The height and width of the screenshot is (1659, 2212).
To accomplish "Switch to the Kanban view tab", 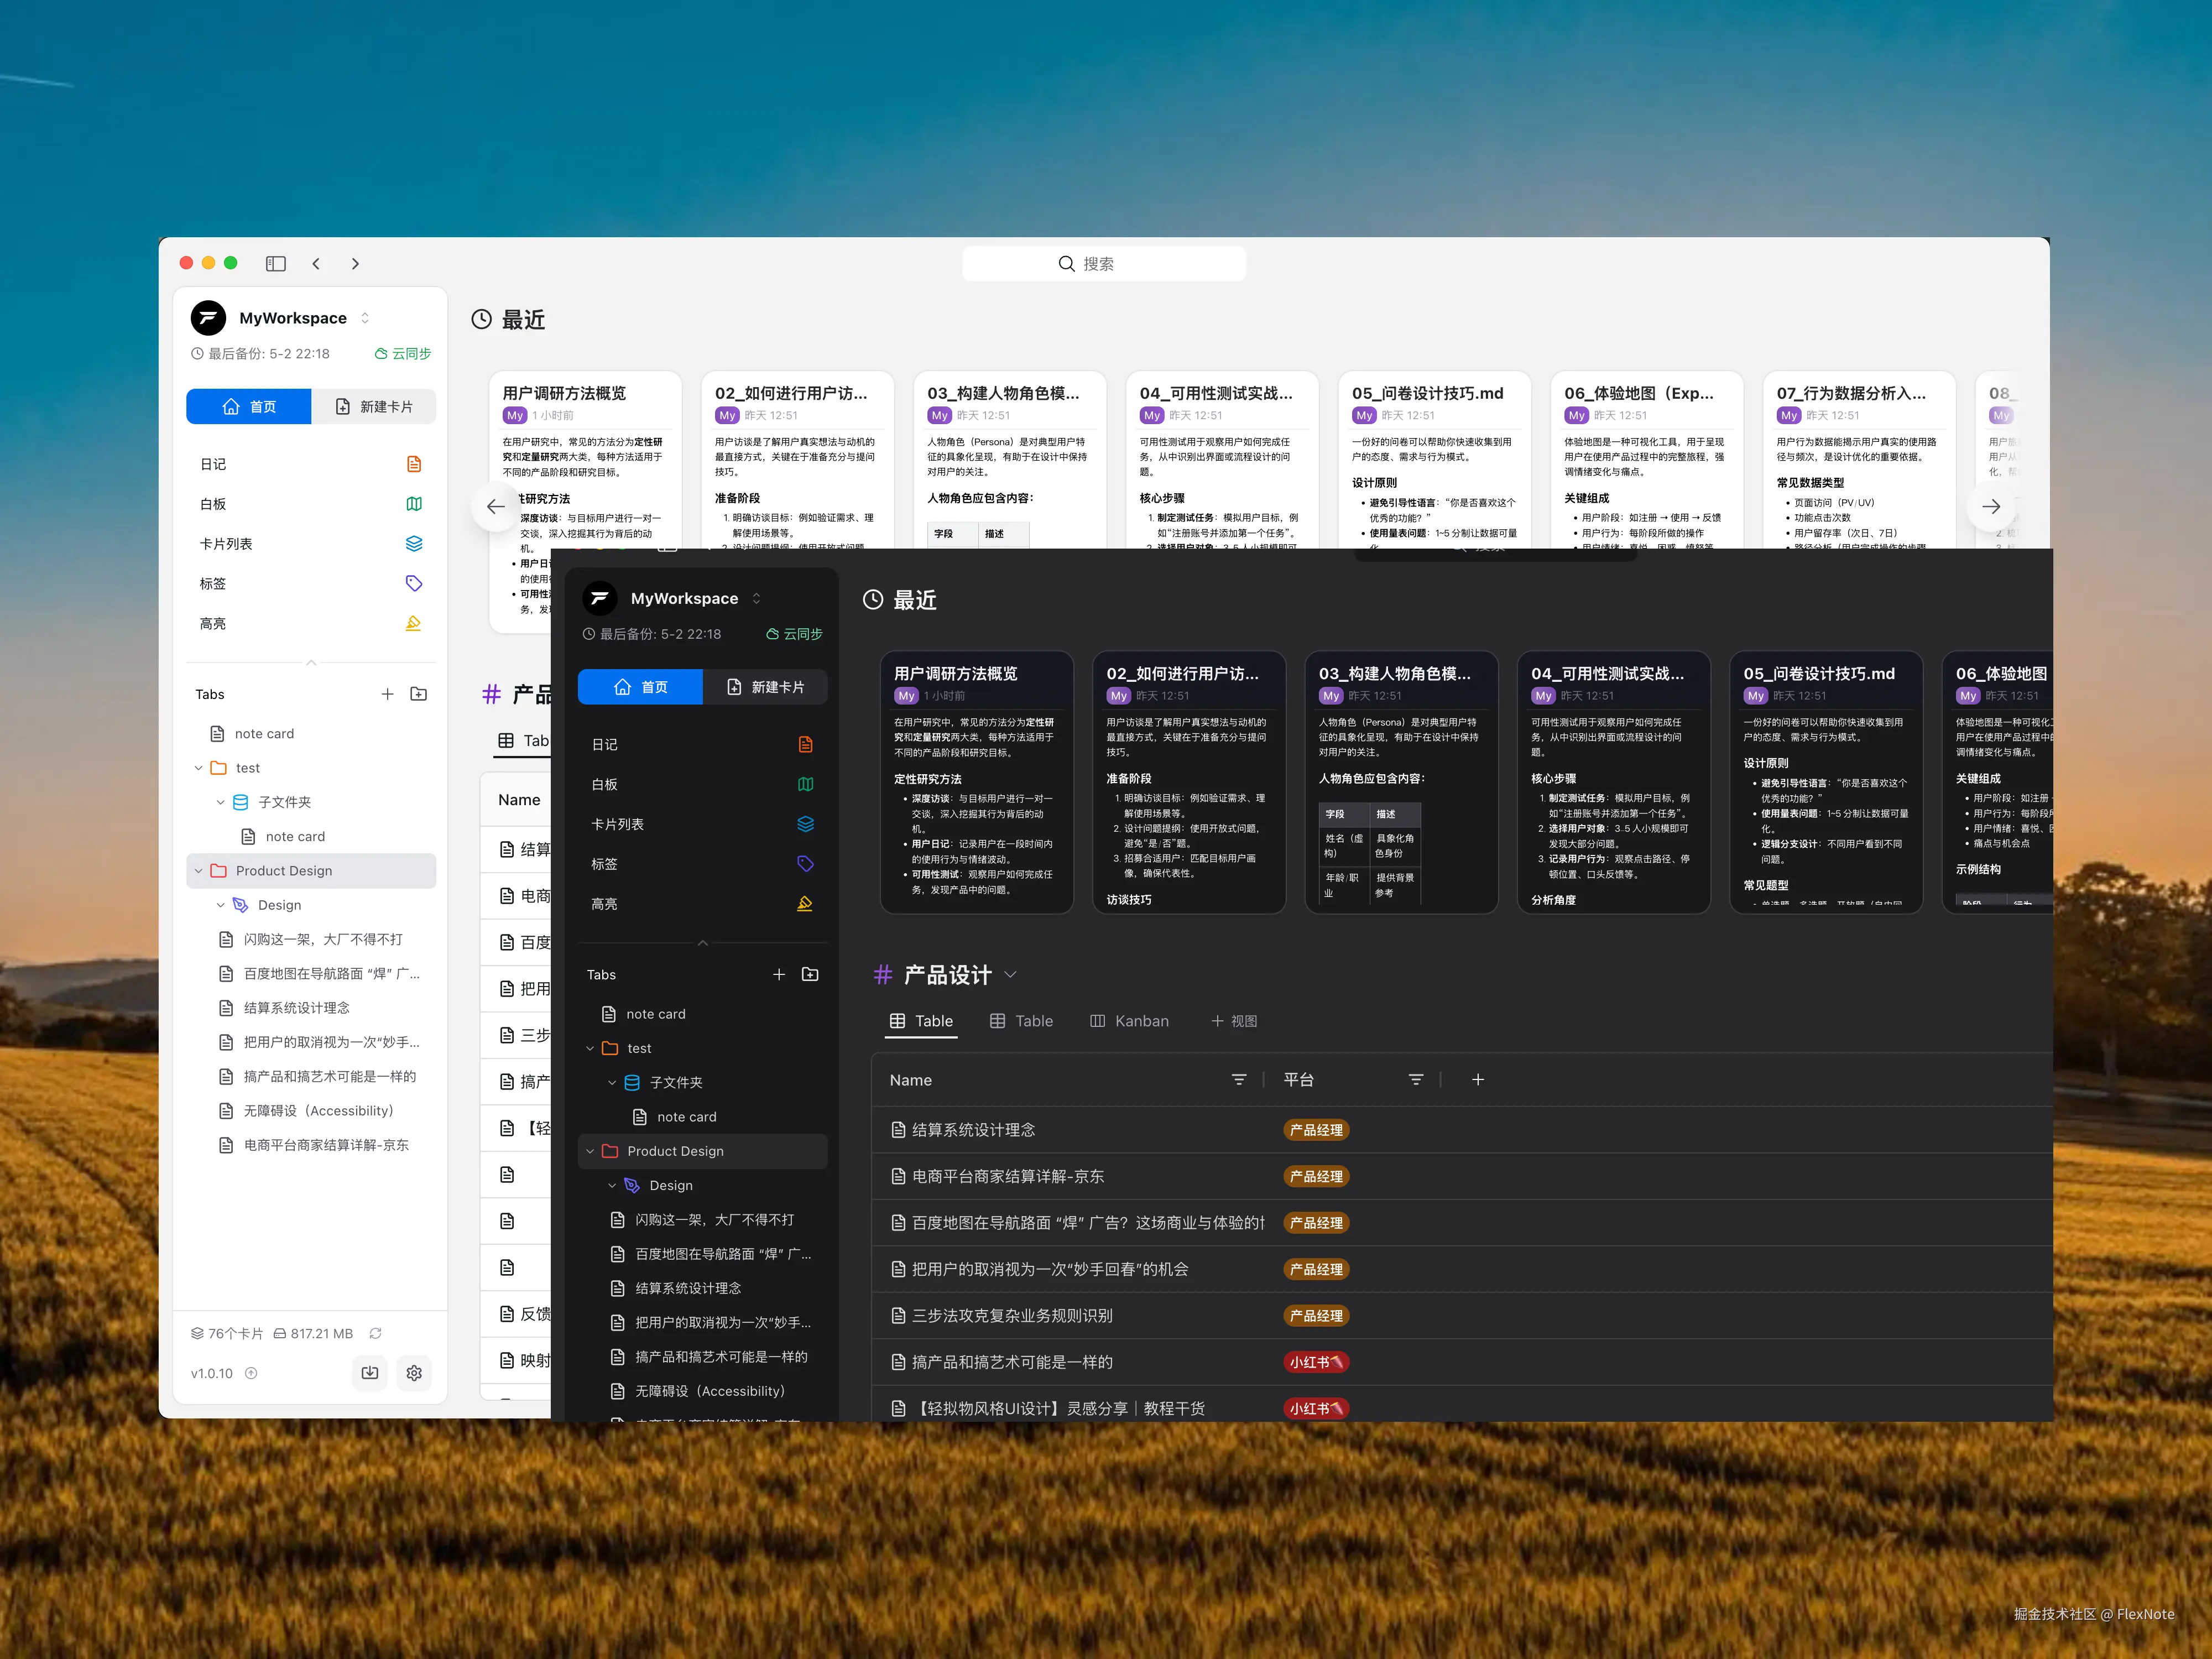I will coord(1129,1021).
